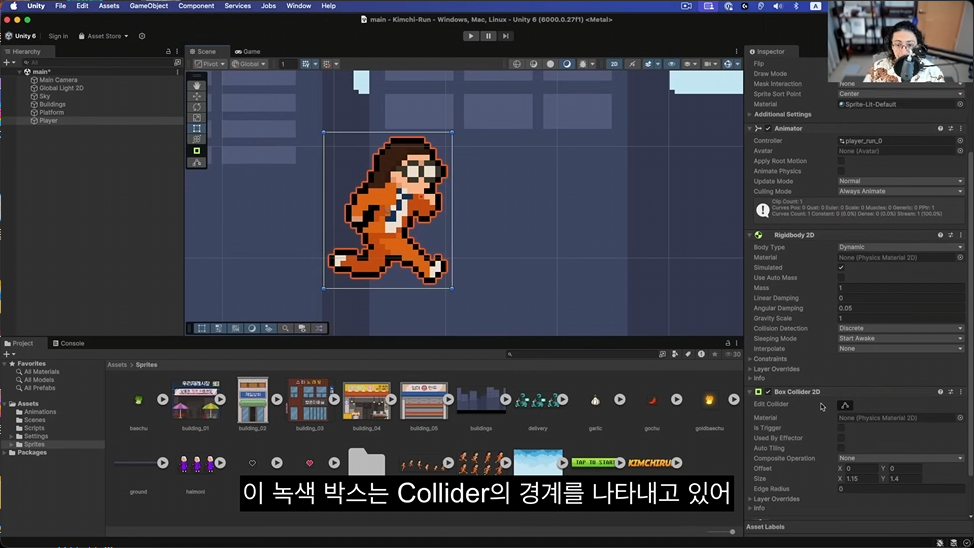Viewport: 974px width, 548px height.
Task: Open the Component menu
Action: tap(196, 6)
